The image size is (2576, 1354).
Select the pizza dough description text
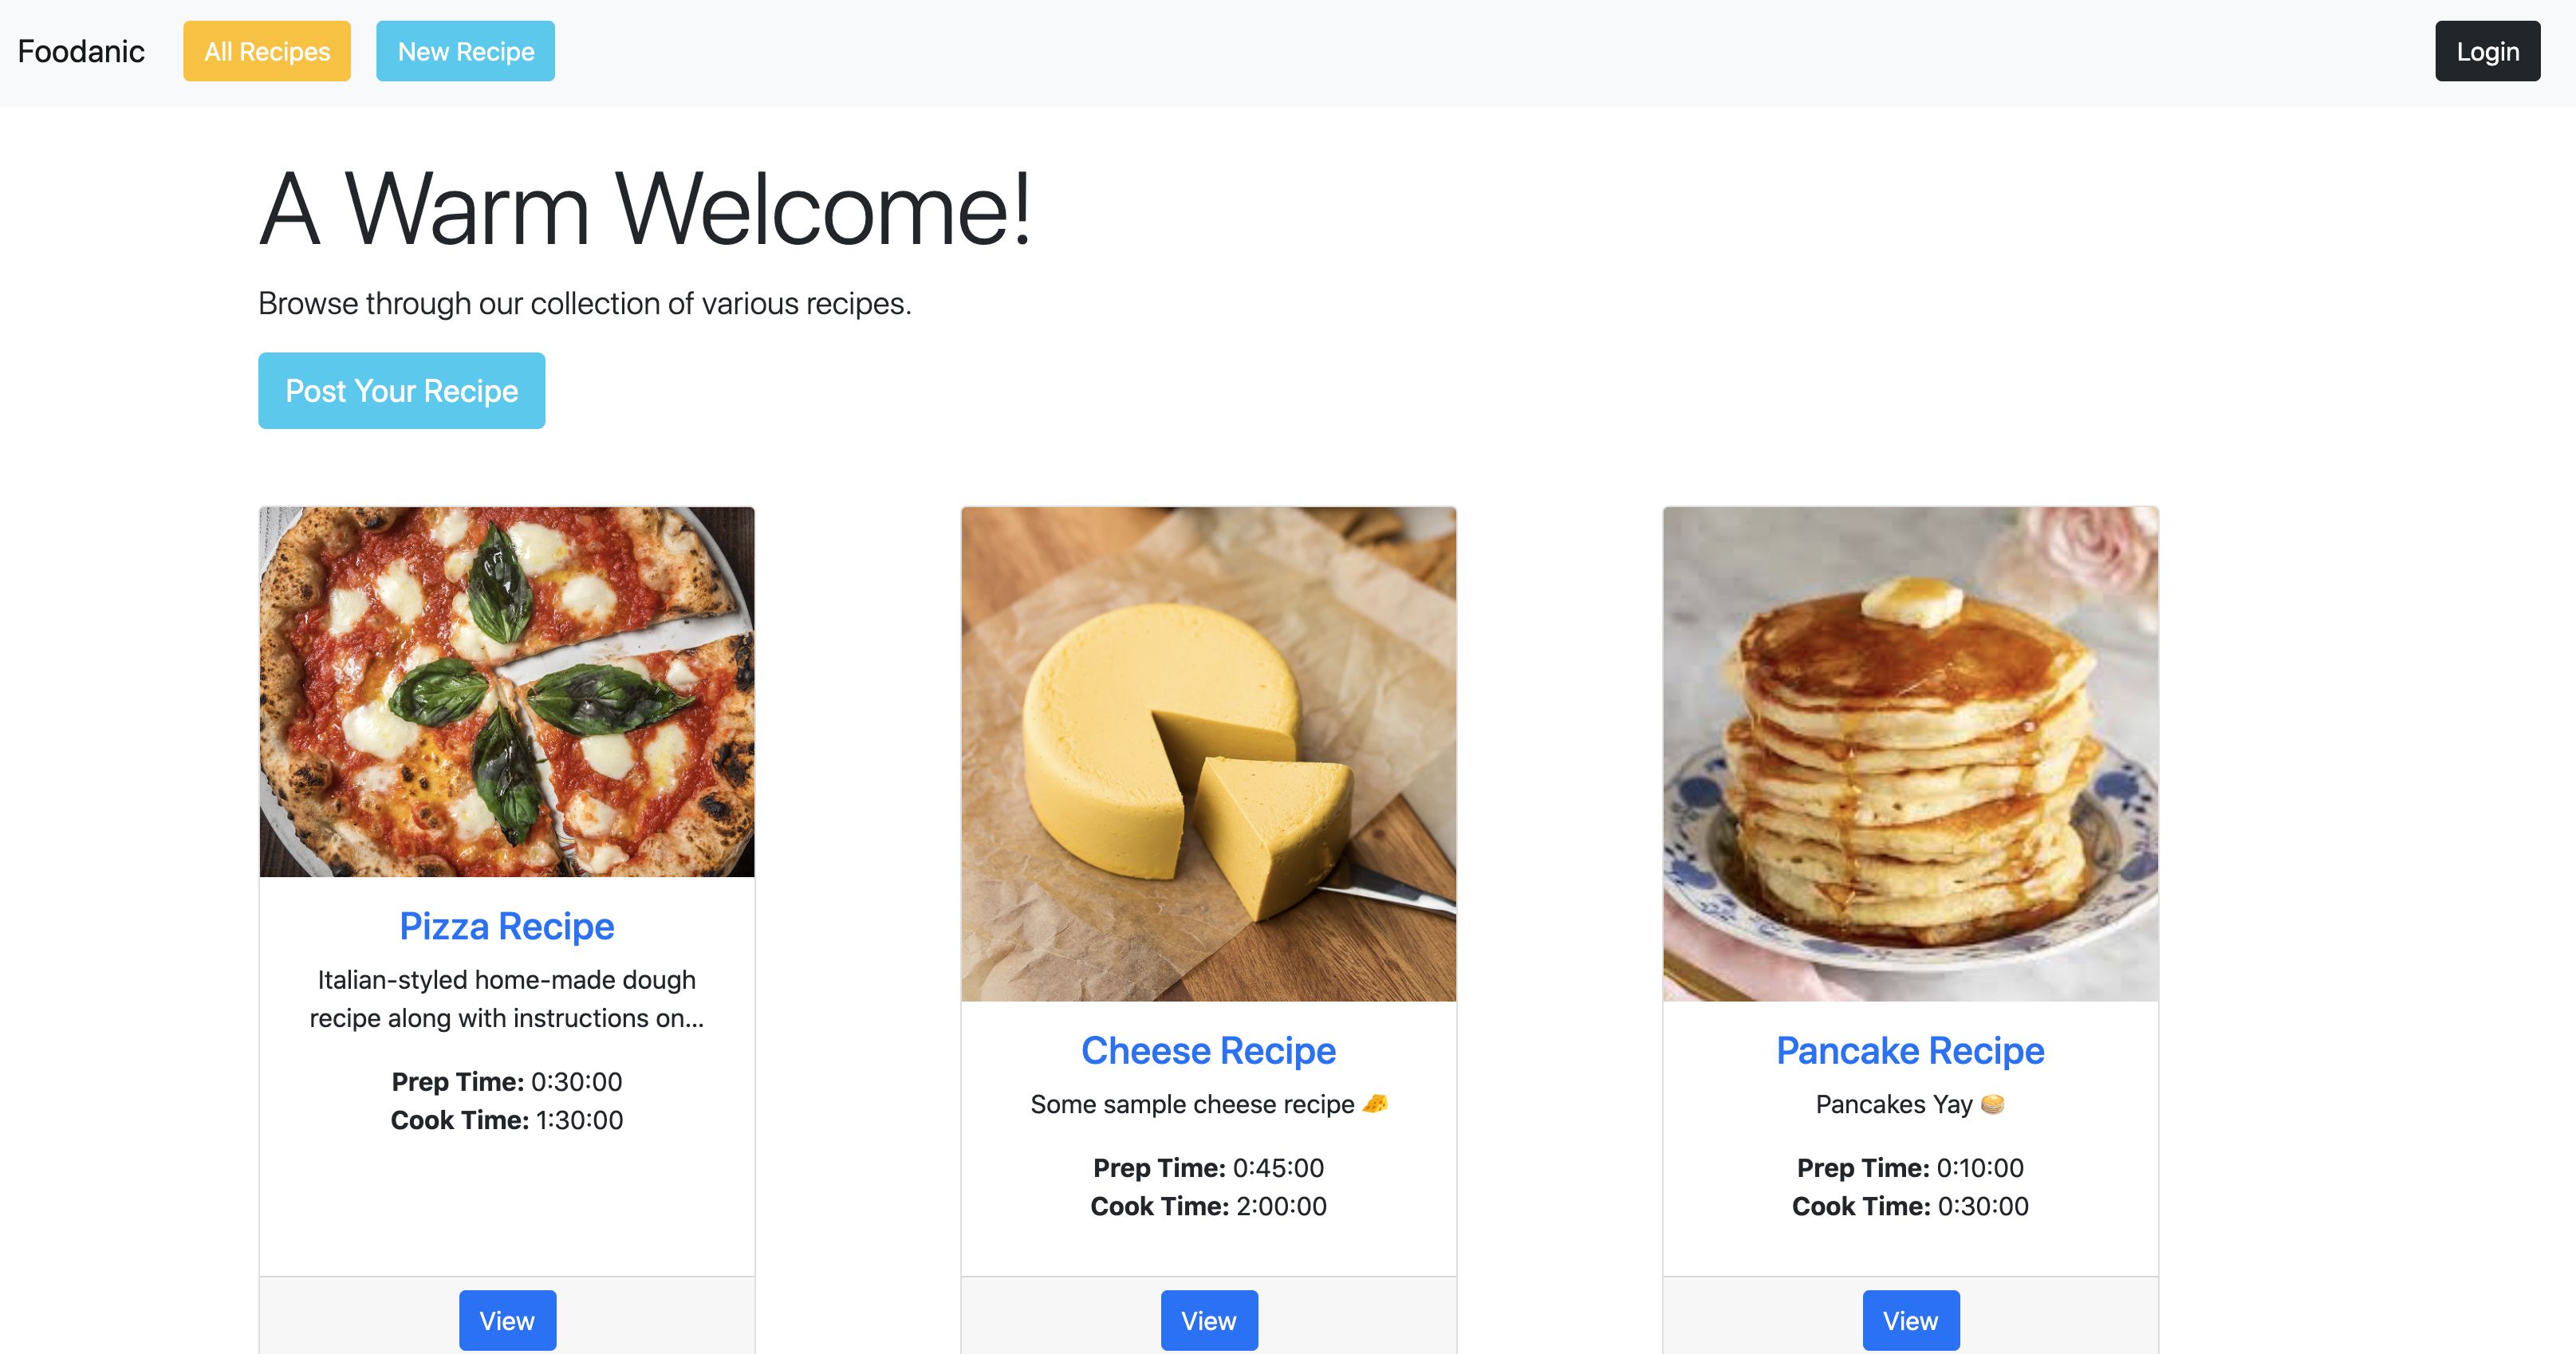pyautogui.click(x=507, y=998)
